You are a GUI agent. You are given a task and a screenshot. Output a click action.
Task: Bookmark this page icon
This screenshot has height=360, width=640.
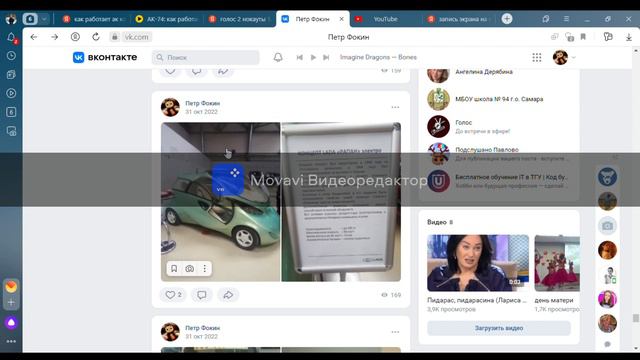pos(583,37)
